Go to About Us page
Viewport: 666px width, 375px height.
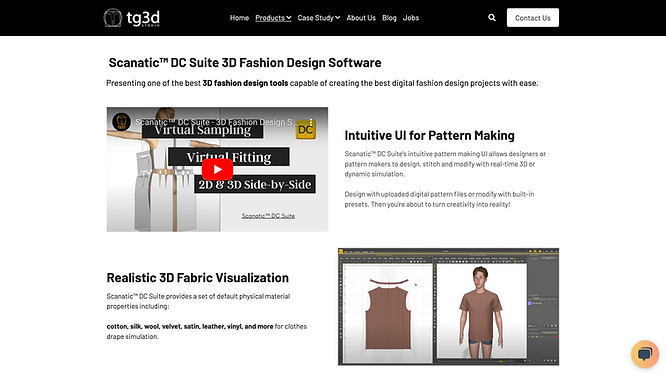coord(361,18)
